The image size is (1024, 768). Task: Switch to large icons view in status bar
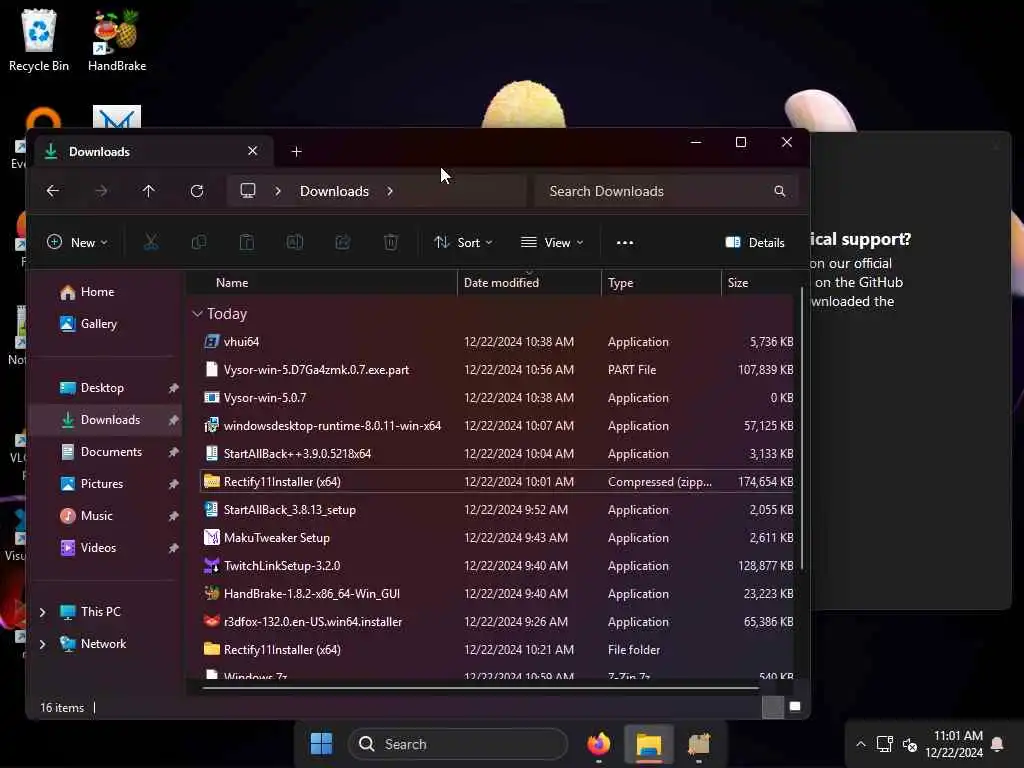[795, 707]
